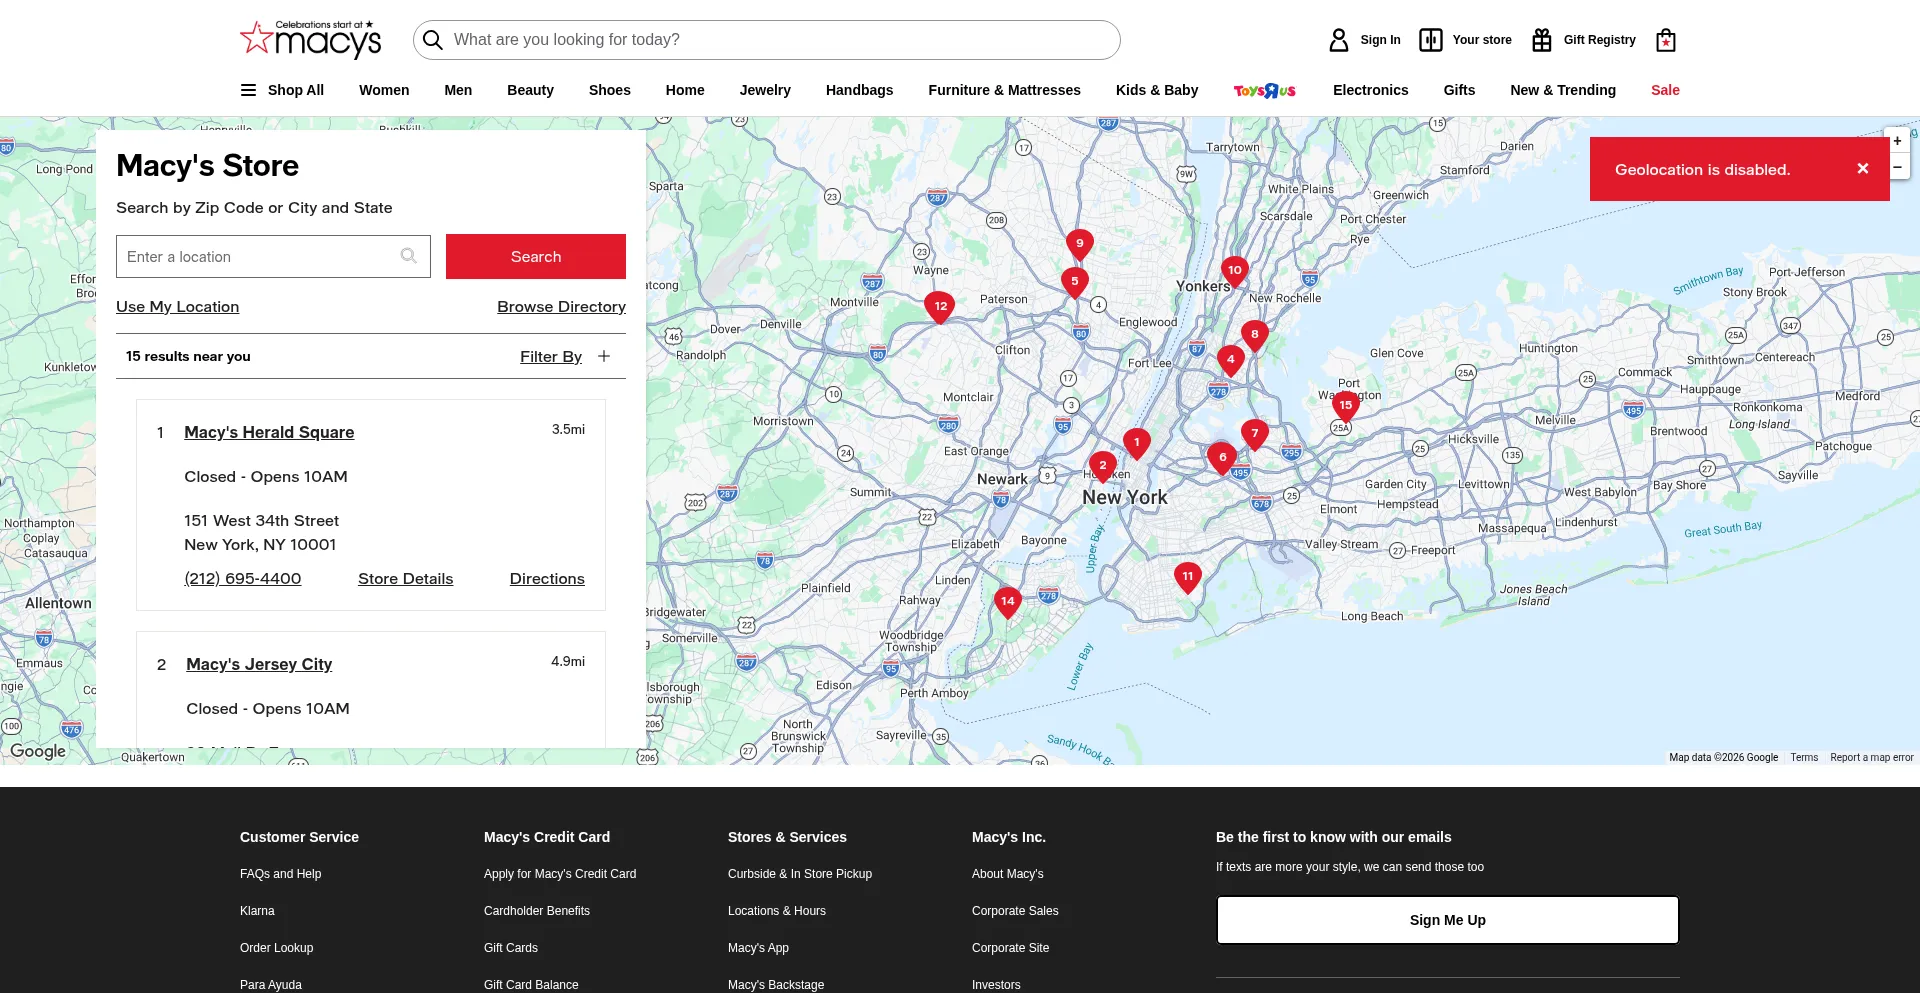This screenshot has height=993, width=1920.
Task: Open Sign In account icon
Action: [x=1339, y=40]
